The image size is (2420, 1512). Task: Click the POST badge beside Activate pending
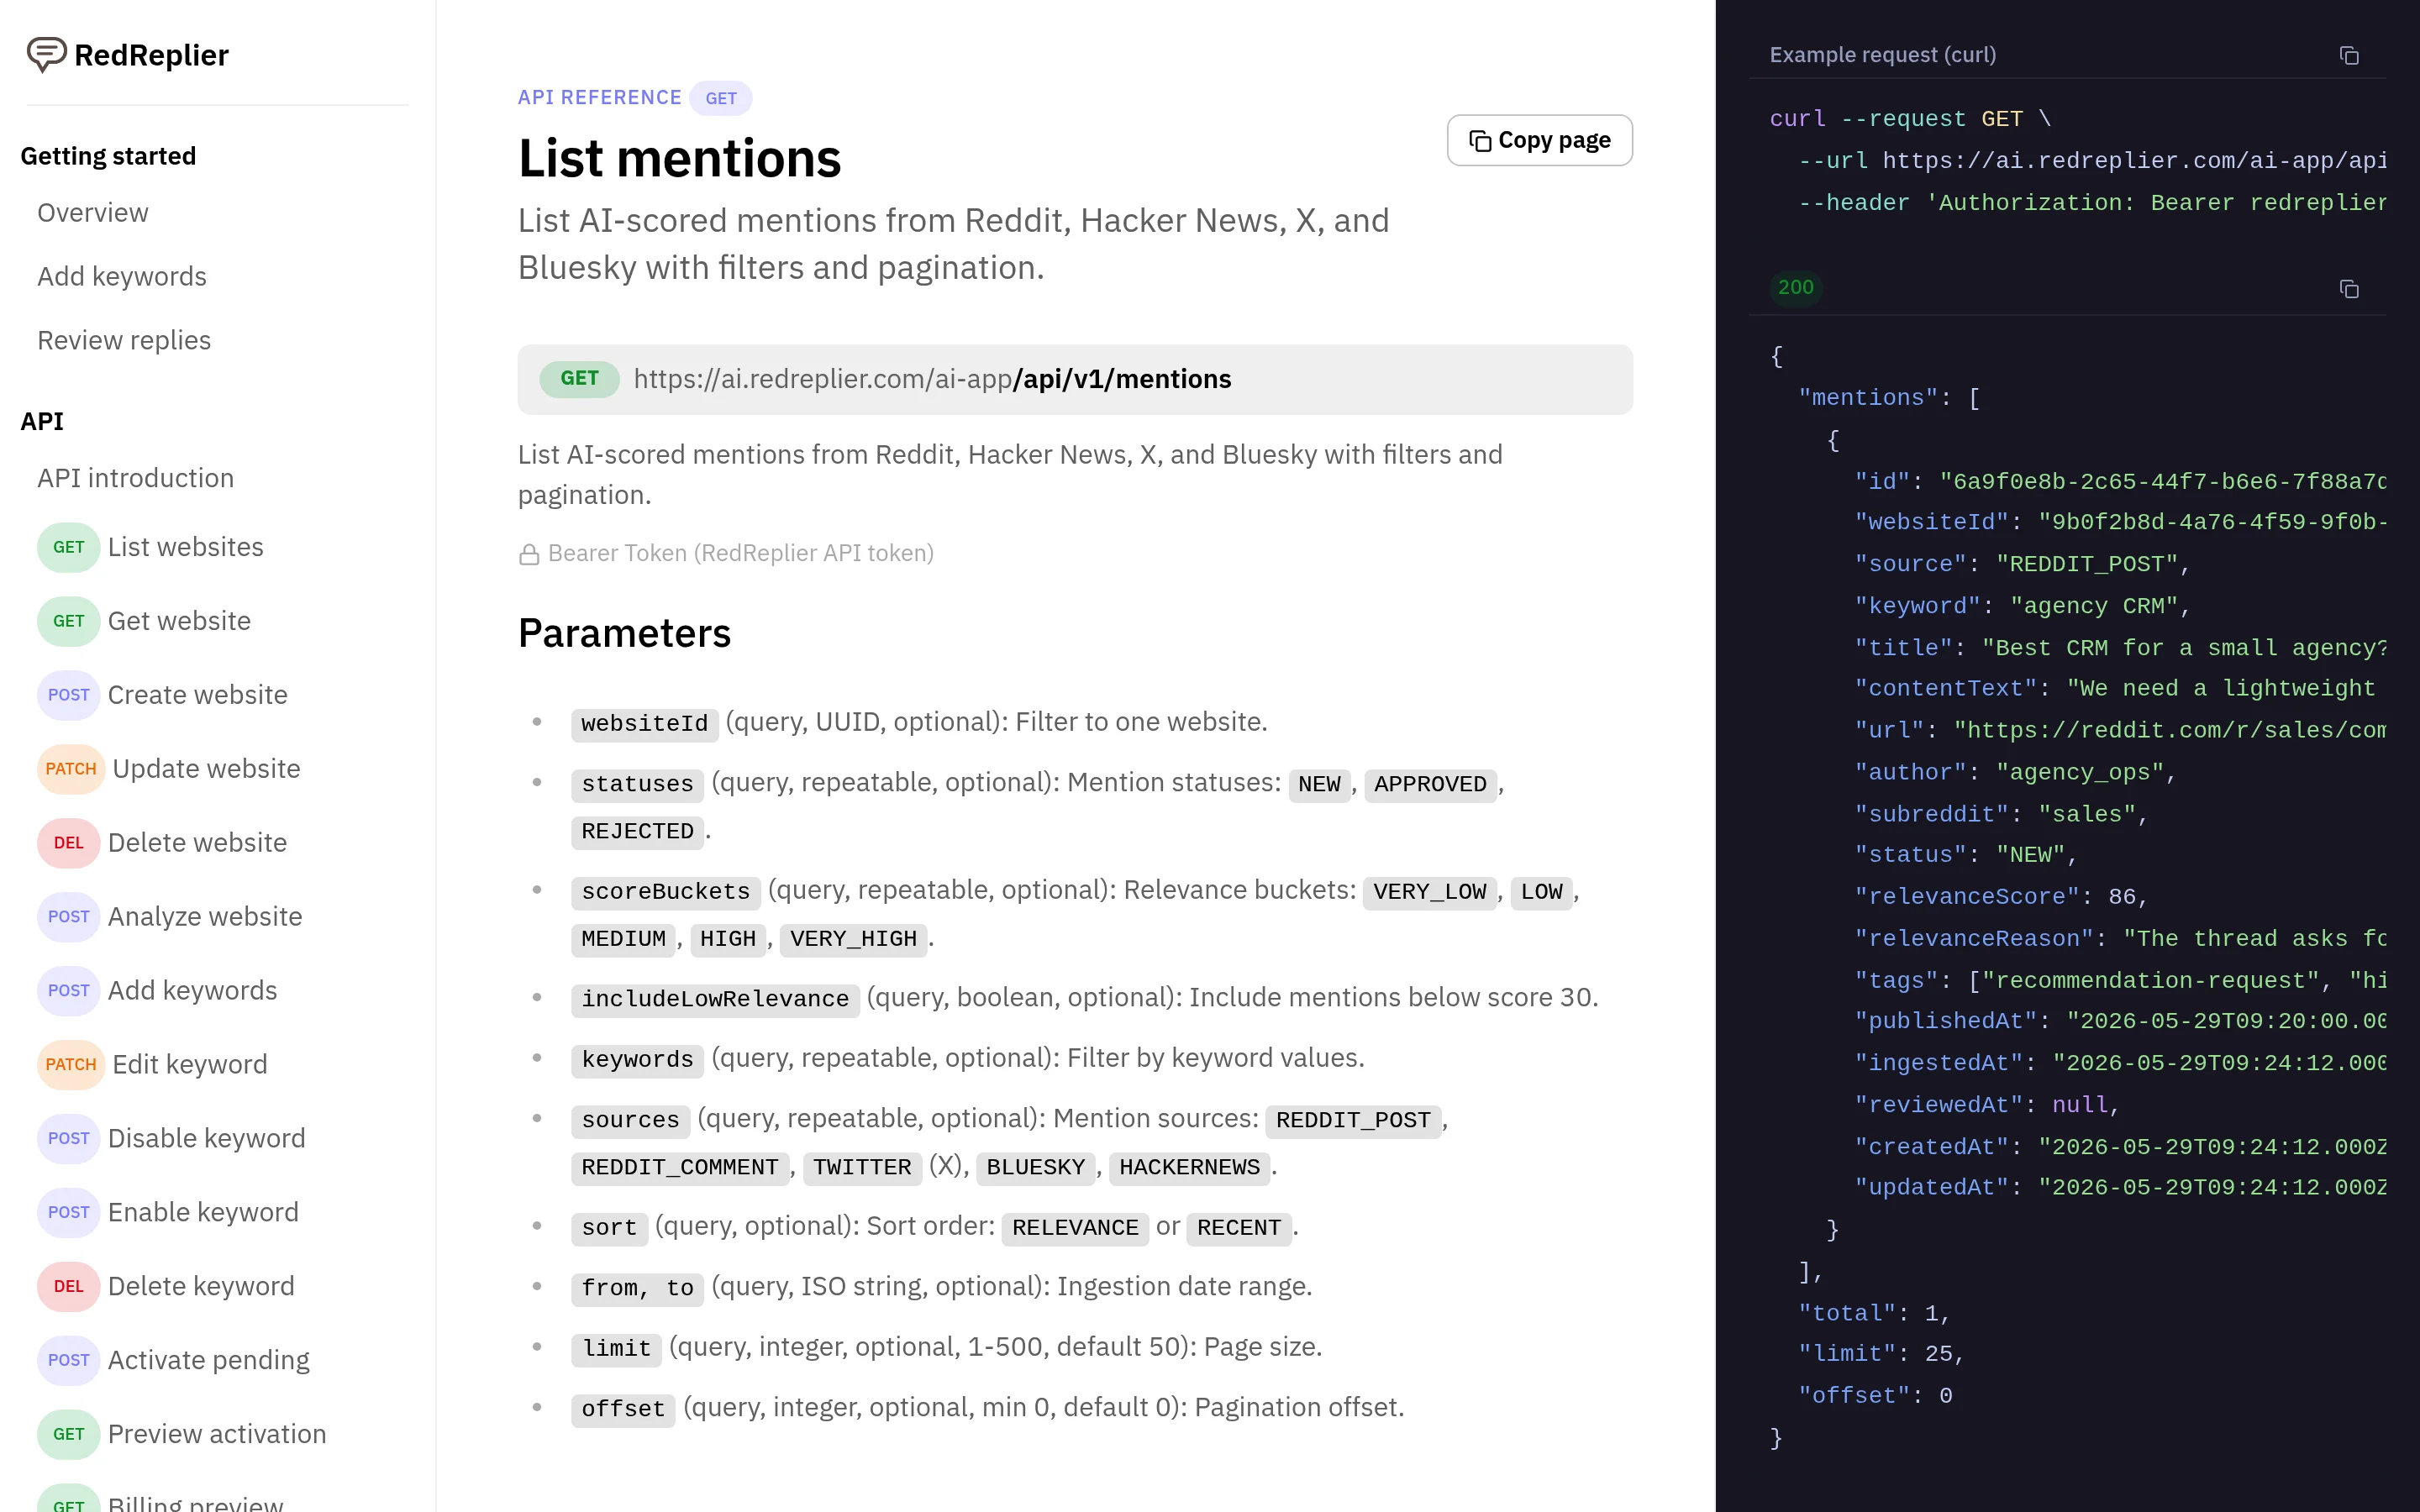(x=68, y=1360)
